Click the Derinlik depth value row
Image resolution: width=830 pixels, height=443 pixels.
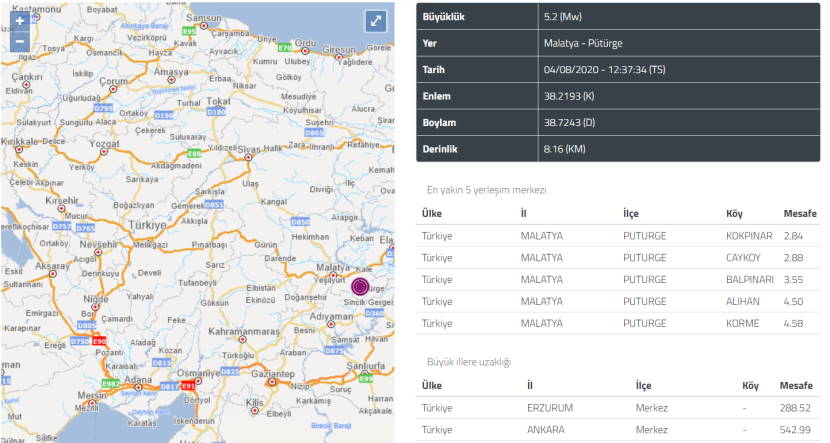point(618,148)
